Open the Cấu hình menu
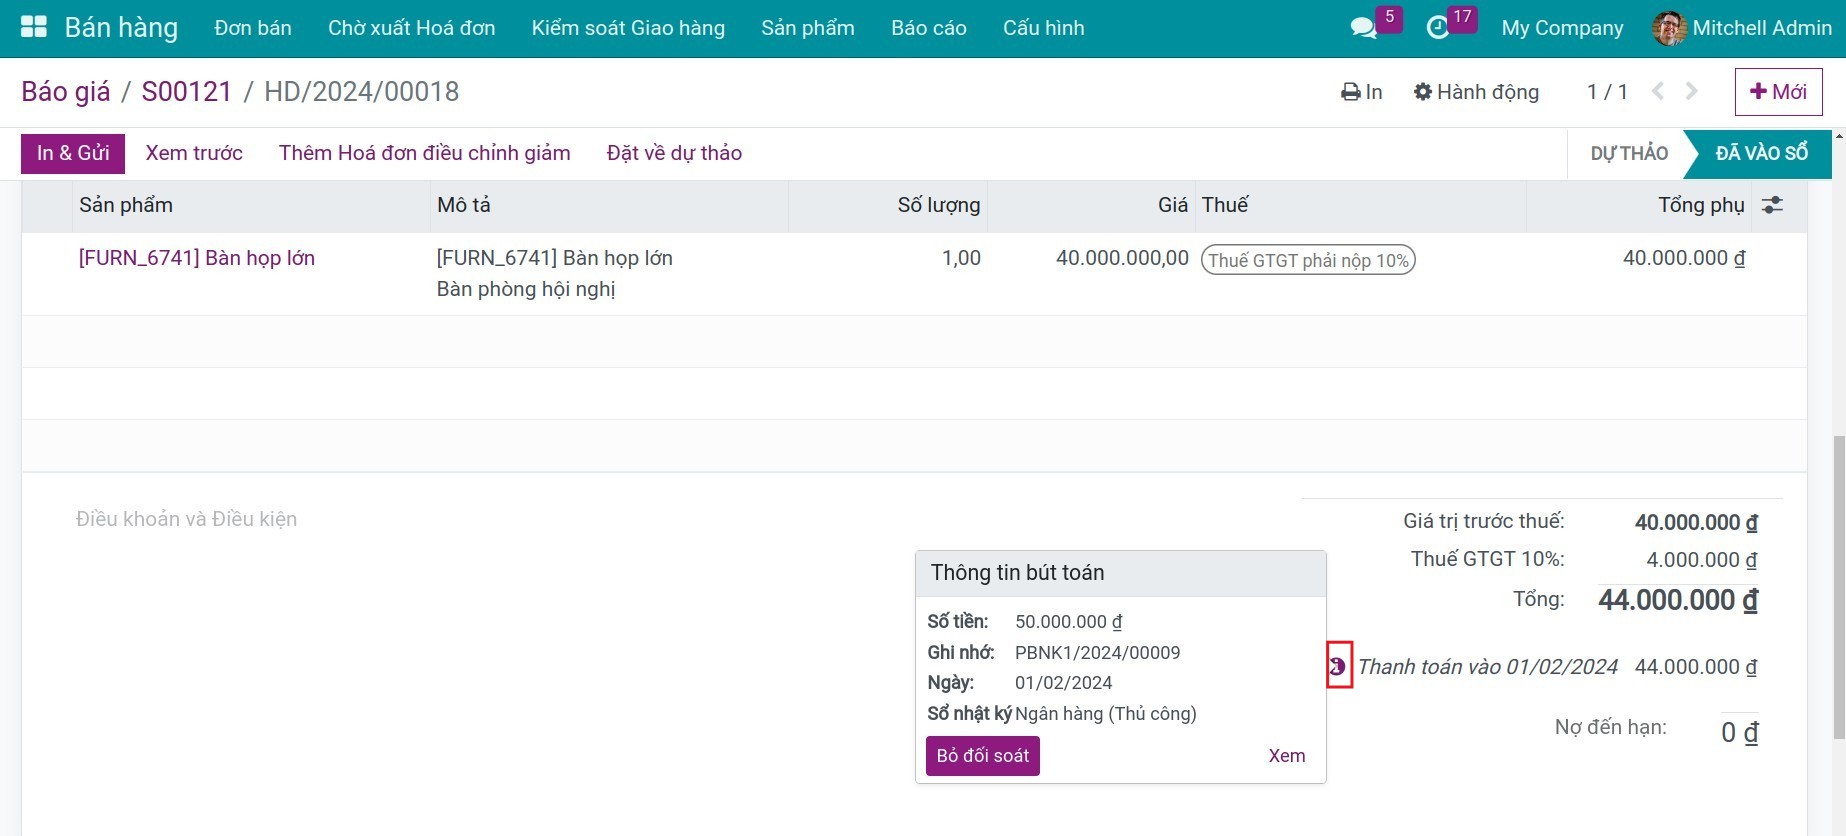 tap(1043, 28)
